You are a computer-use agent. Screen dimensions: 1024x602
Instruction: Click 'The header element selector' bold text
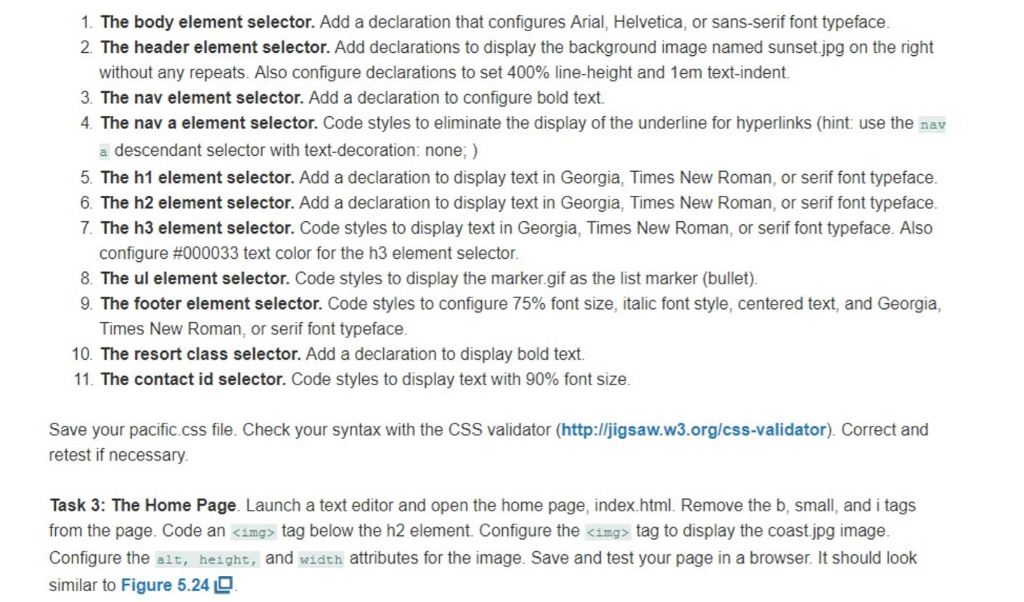tap(215, 47)
